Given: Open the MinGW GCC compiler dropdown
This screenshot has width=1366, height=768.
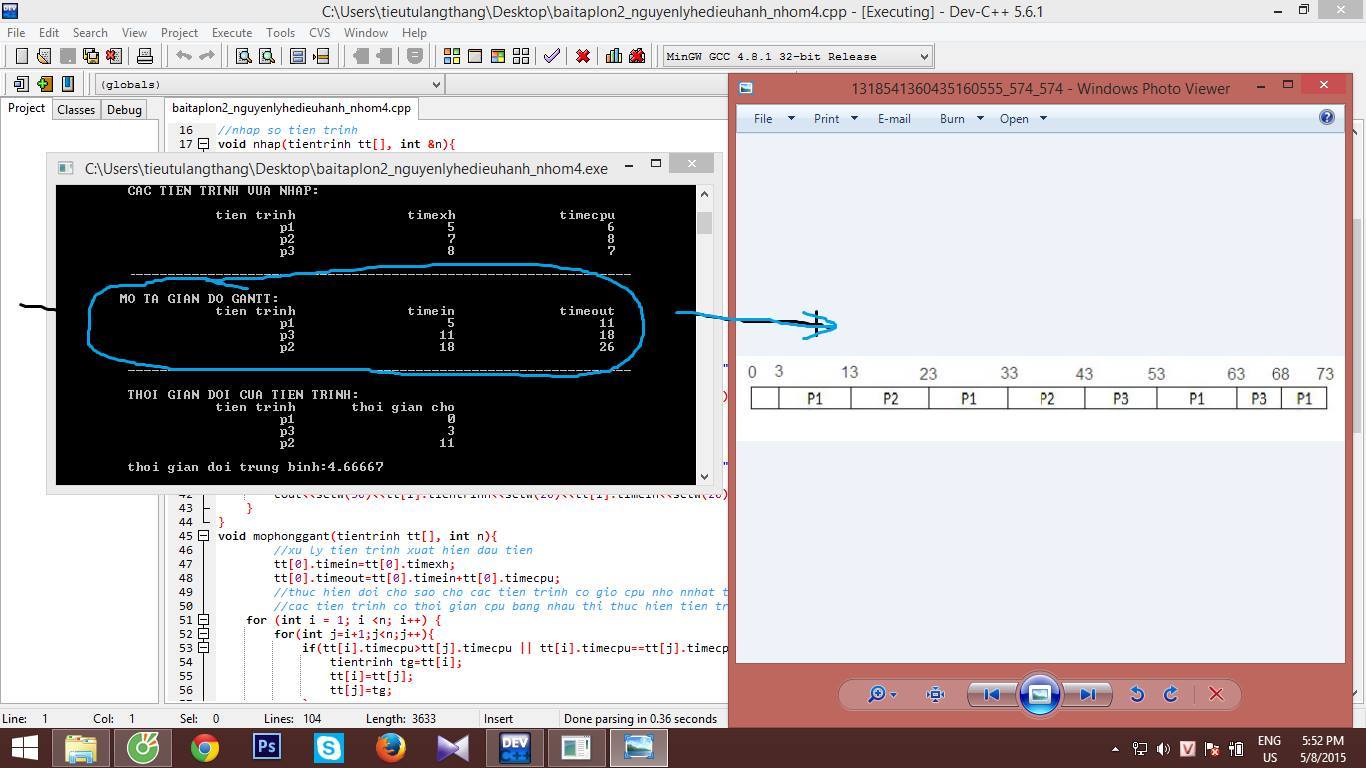Looking at the screenshot, I should coord(923,56).
